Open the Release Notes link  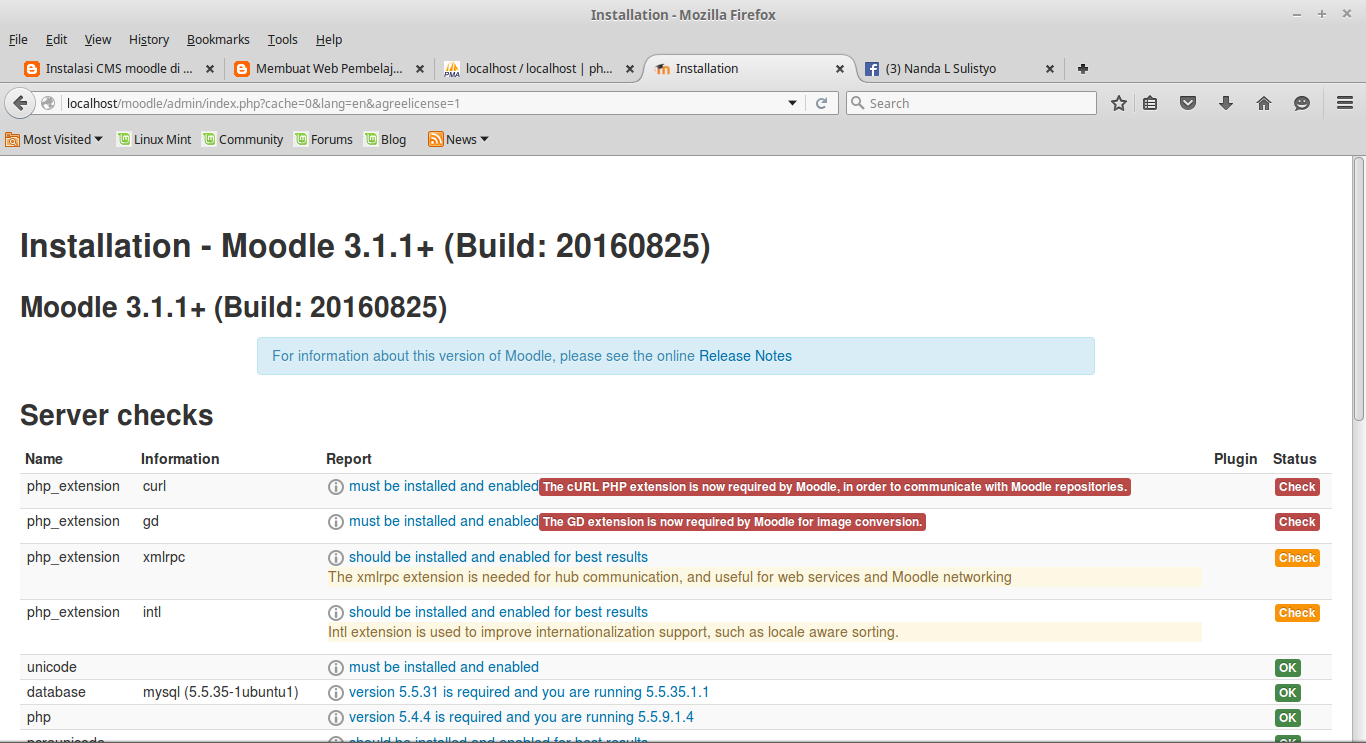coord(745,356)
